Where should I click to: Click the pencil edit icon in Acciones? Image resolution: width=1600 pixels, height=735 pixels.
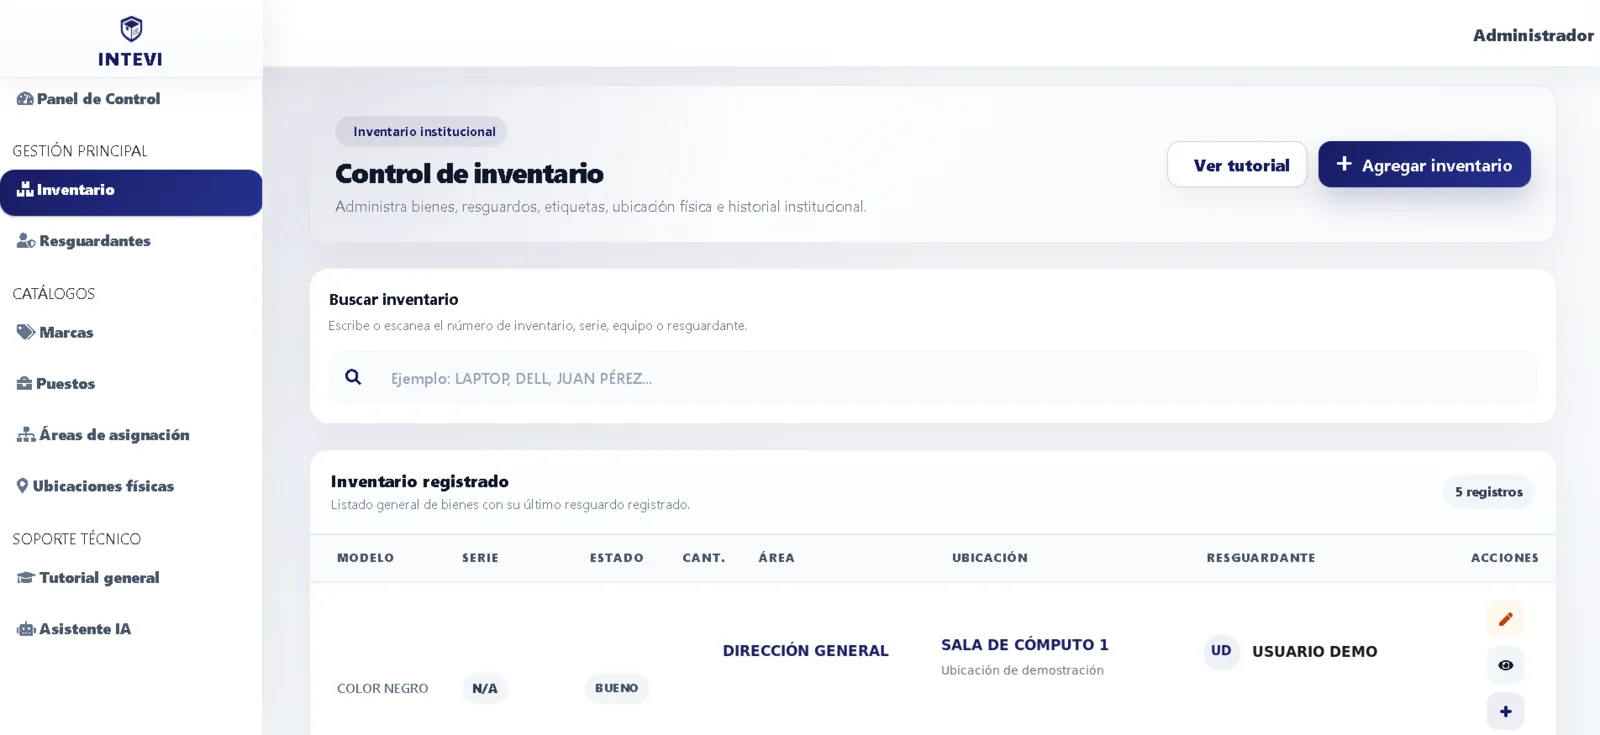tap(1505, 619)
